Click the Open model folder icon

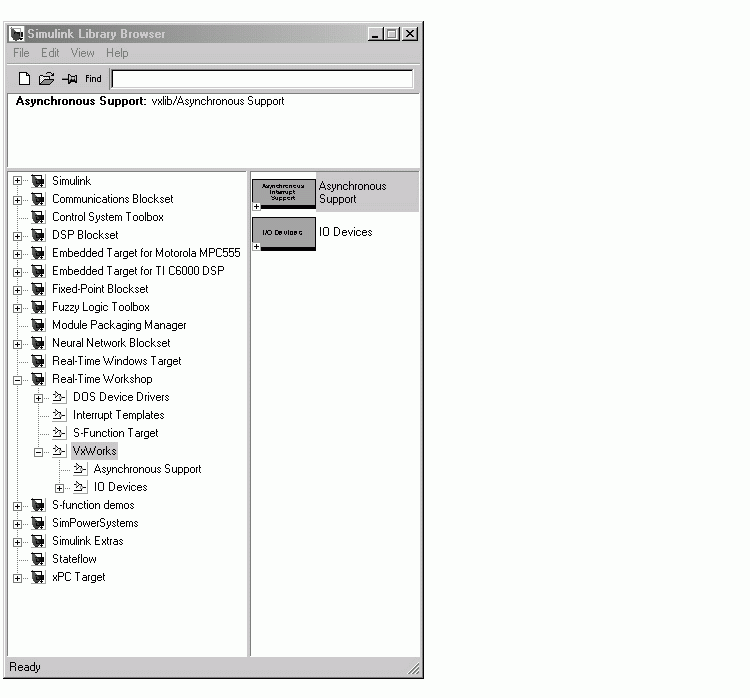[46, 78]
